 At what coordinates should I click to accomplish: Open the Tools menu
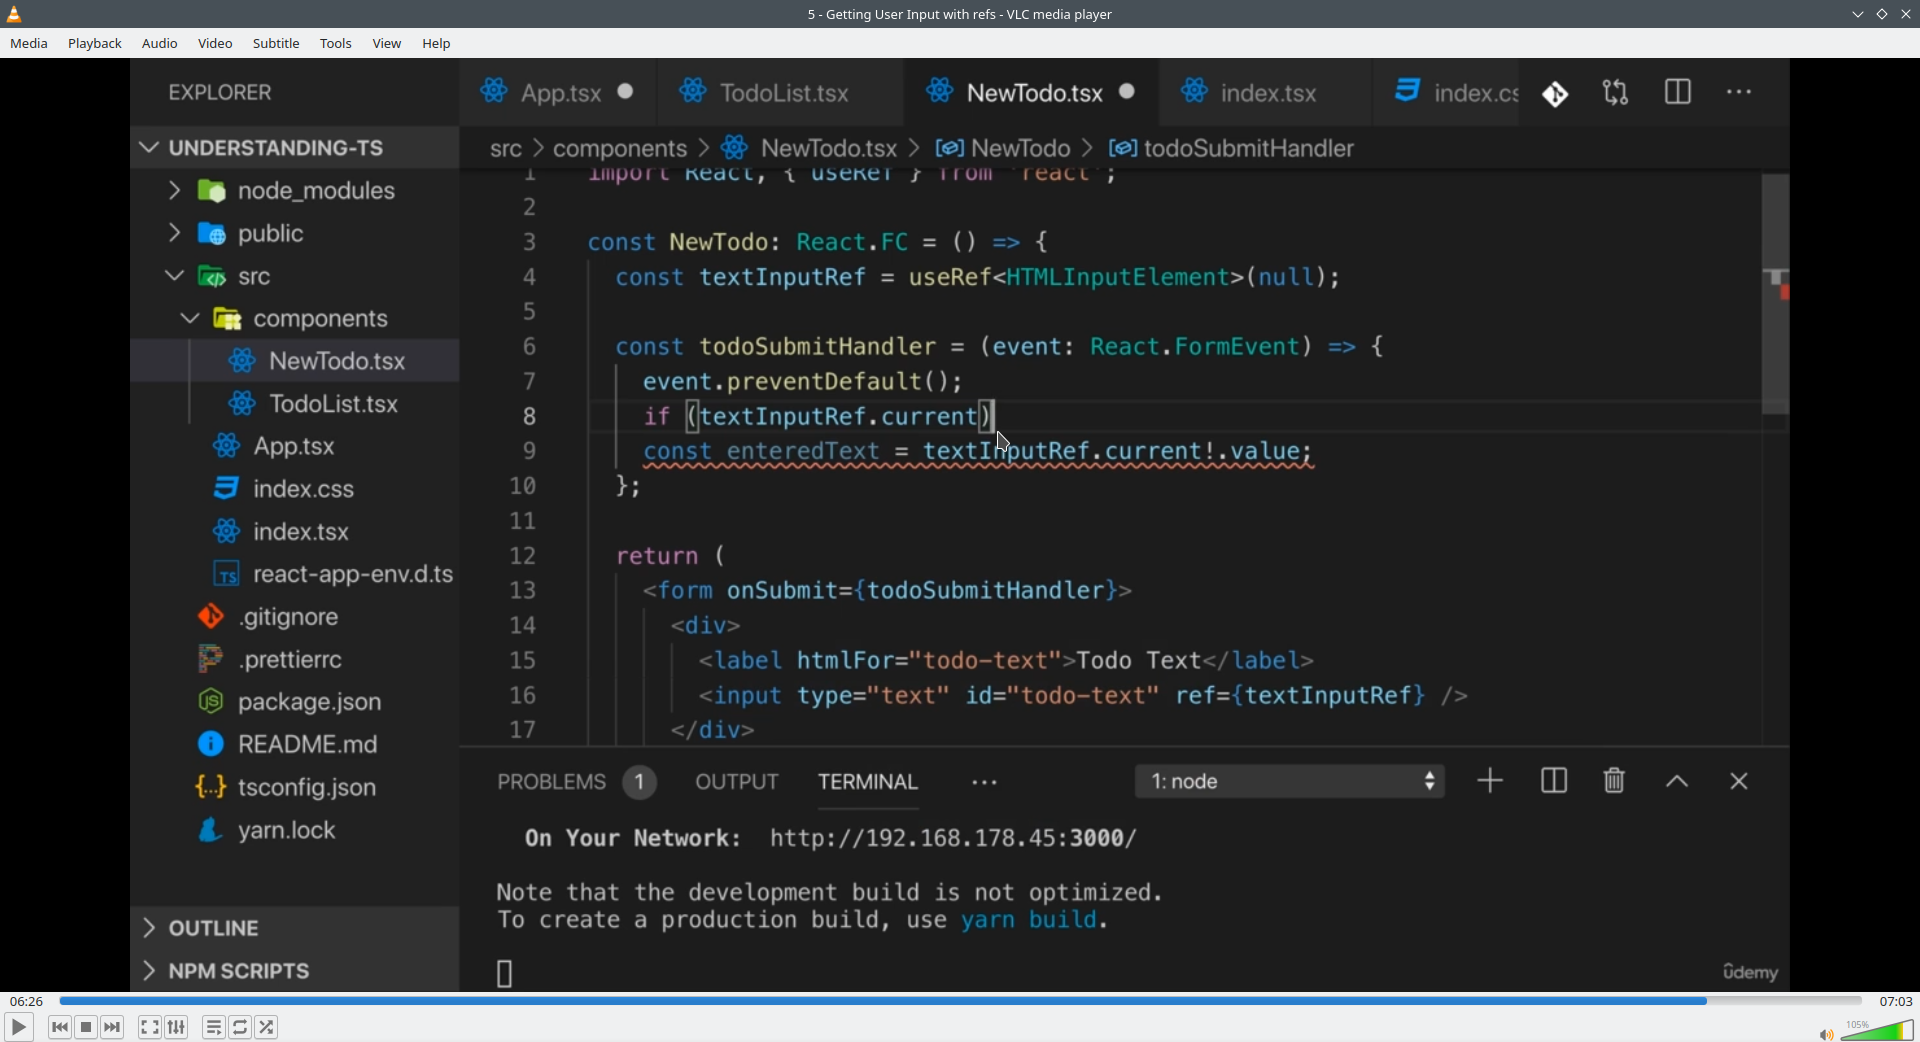336,44
